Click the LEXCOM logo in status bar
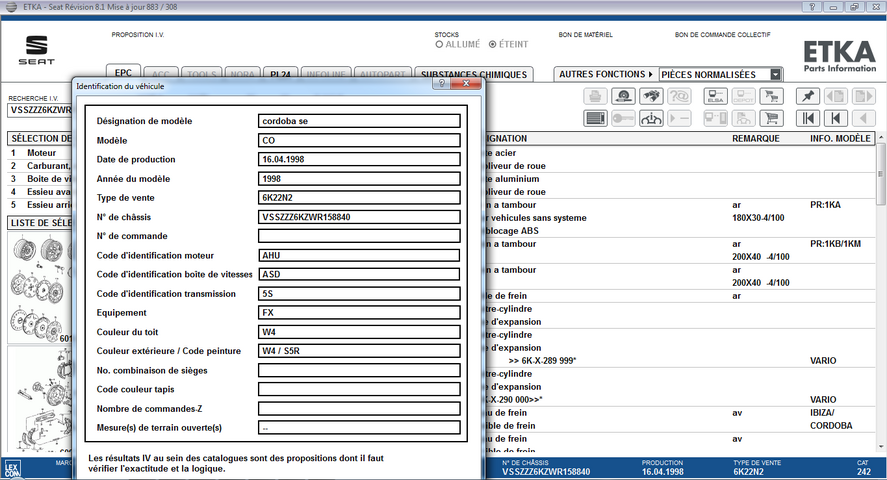The width and height of the screenshot is (887, 480). (x=12, y=469)
